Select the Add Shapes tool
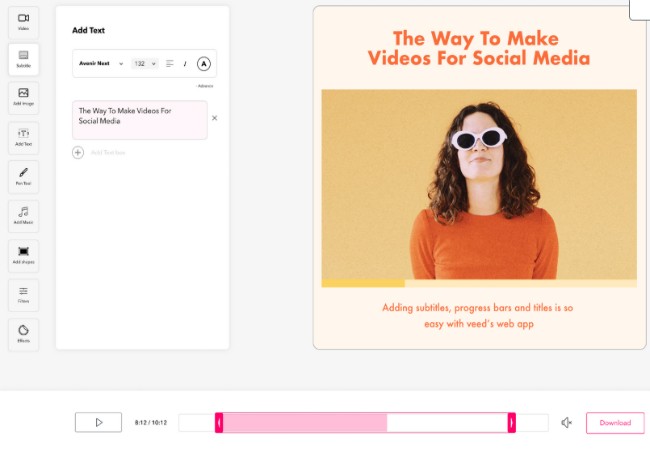The height and width of the screenshot is (450, 650). 23,254
